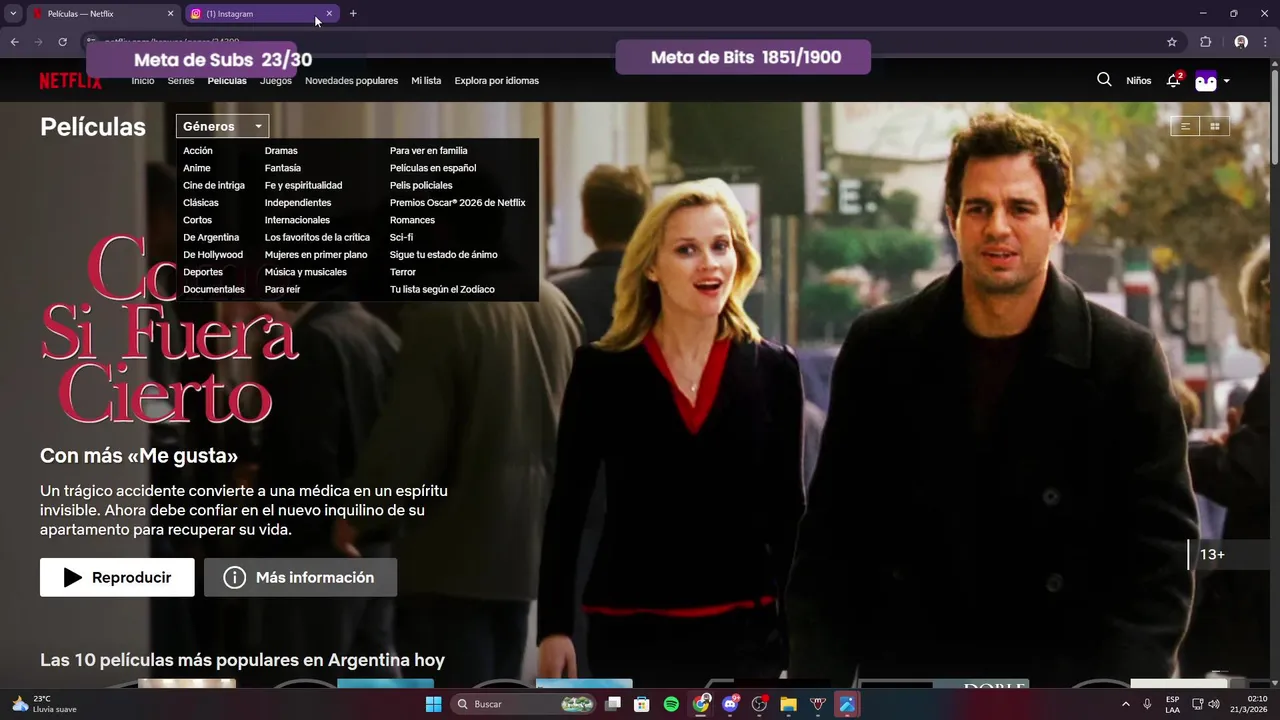Open the Netflix search icon
The height and width of the screenshot is (720, 1280).
coord(1104,80)
